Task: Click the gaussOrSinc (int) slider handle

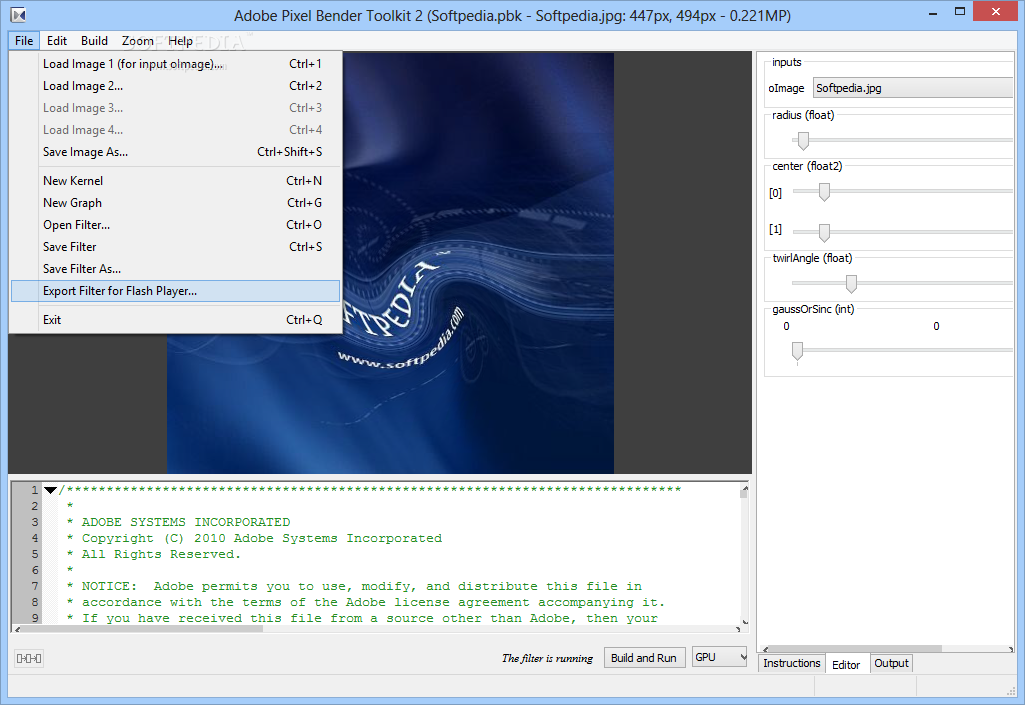Action: pos(798,351)
